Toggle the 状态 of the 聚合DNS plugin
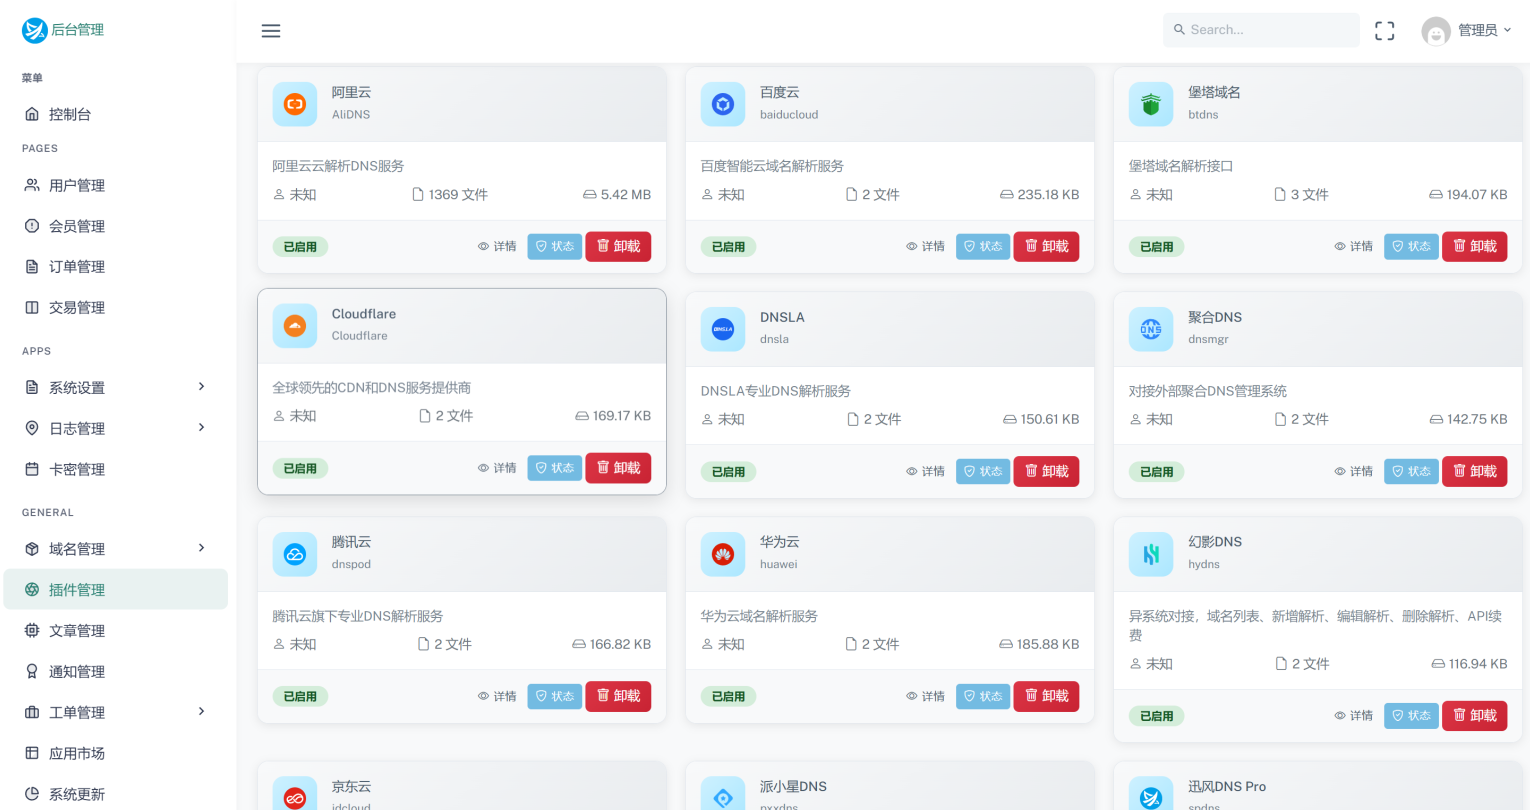 pos(1410,471)
